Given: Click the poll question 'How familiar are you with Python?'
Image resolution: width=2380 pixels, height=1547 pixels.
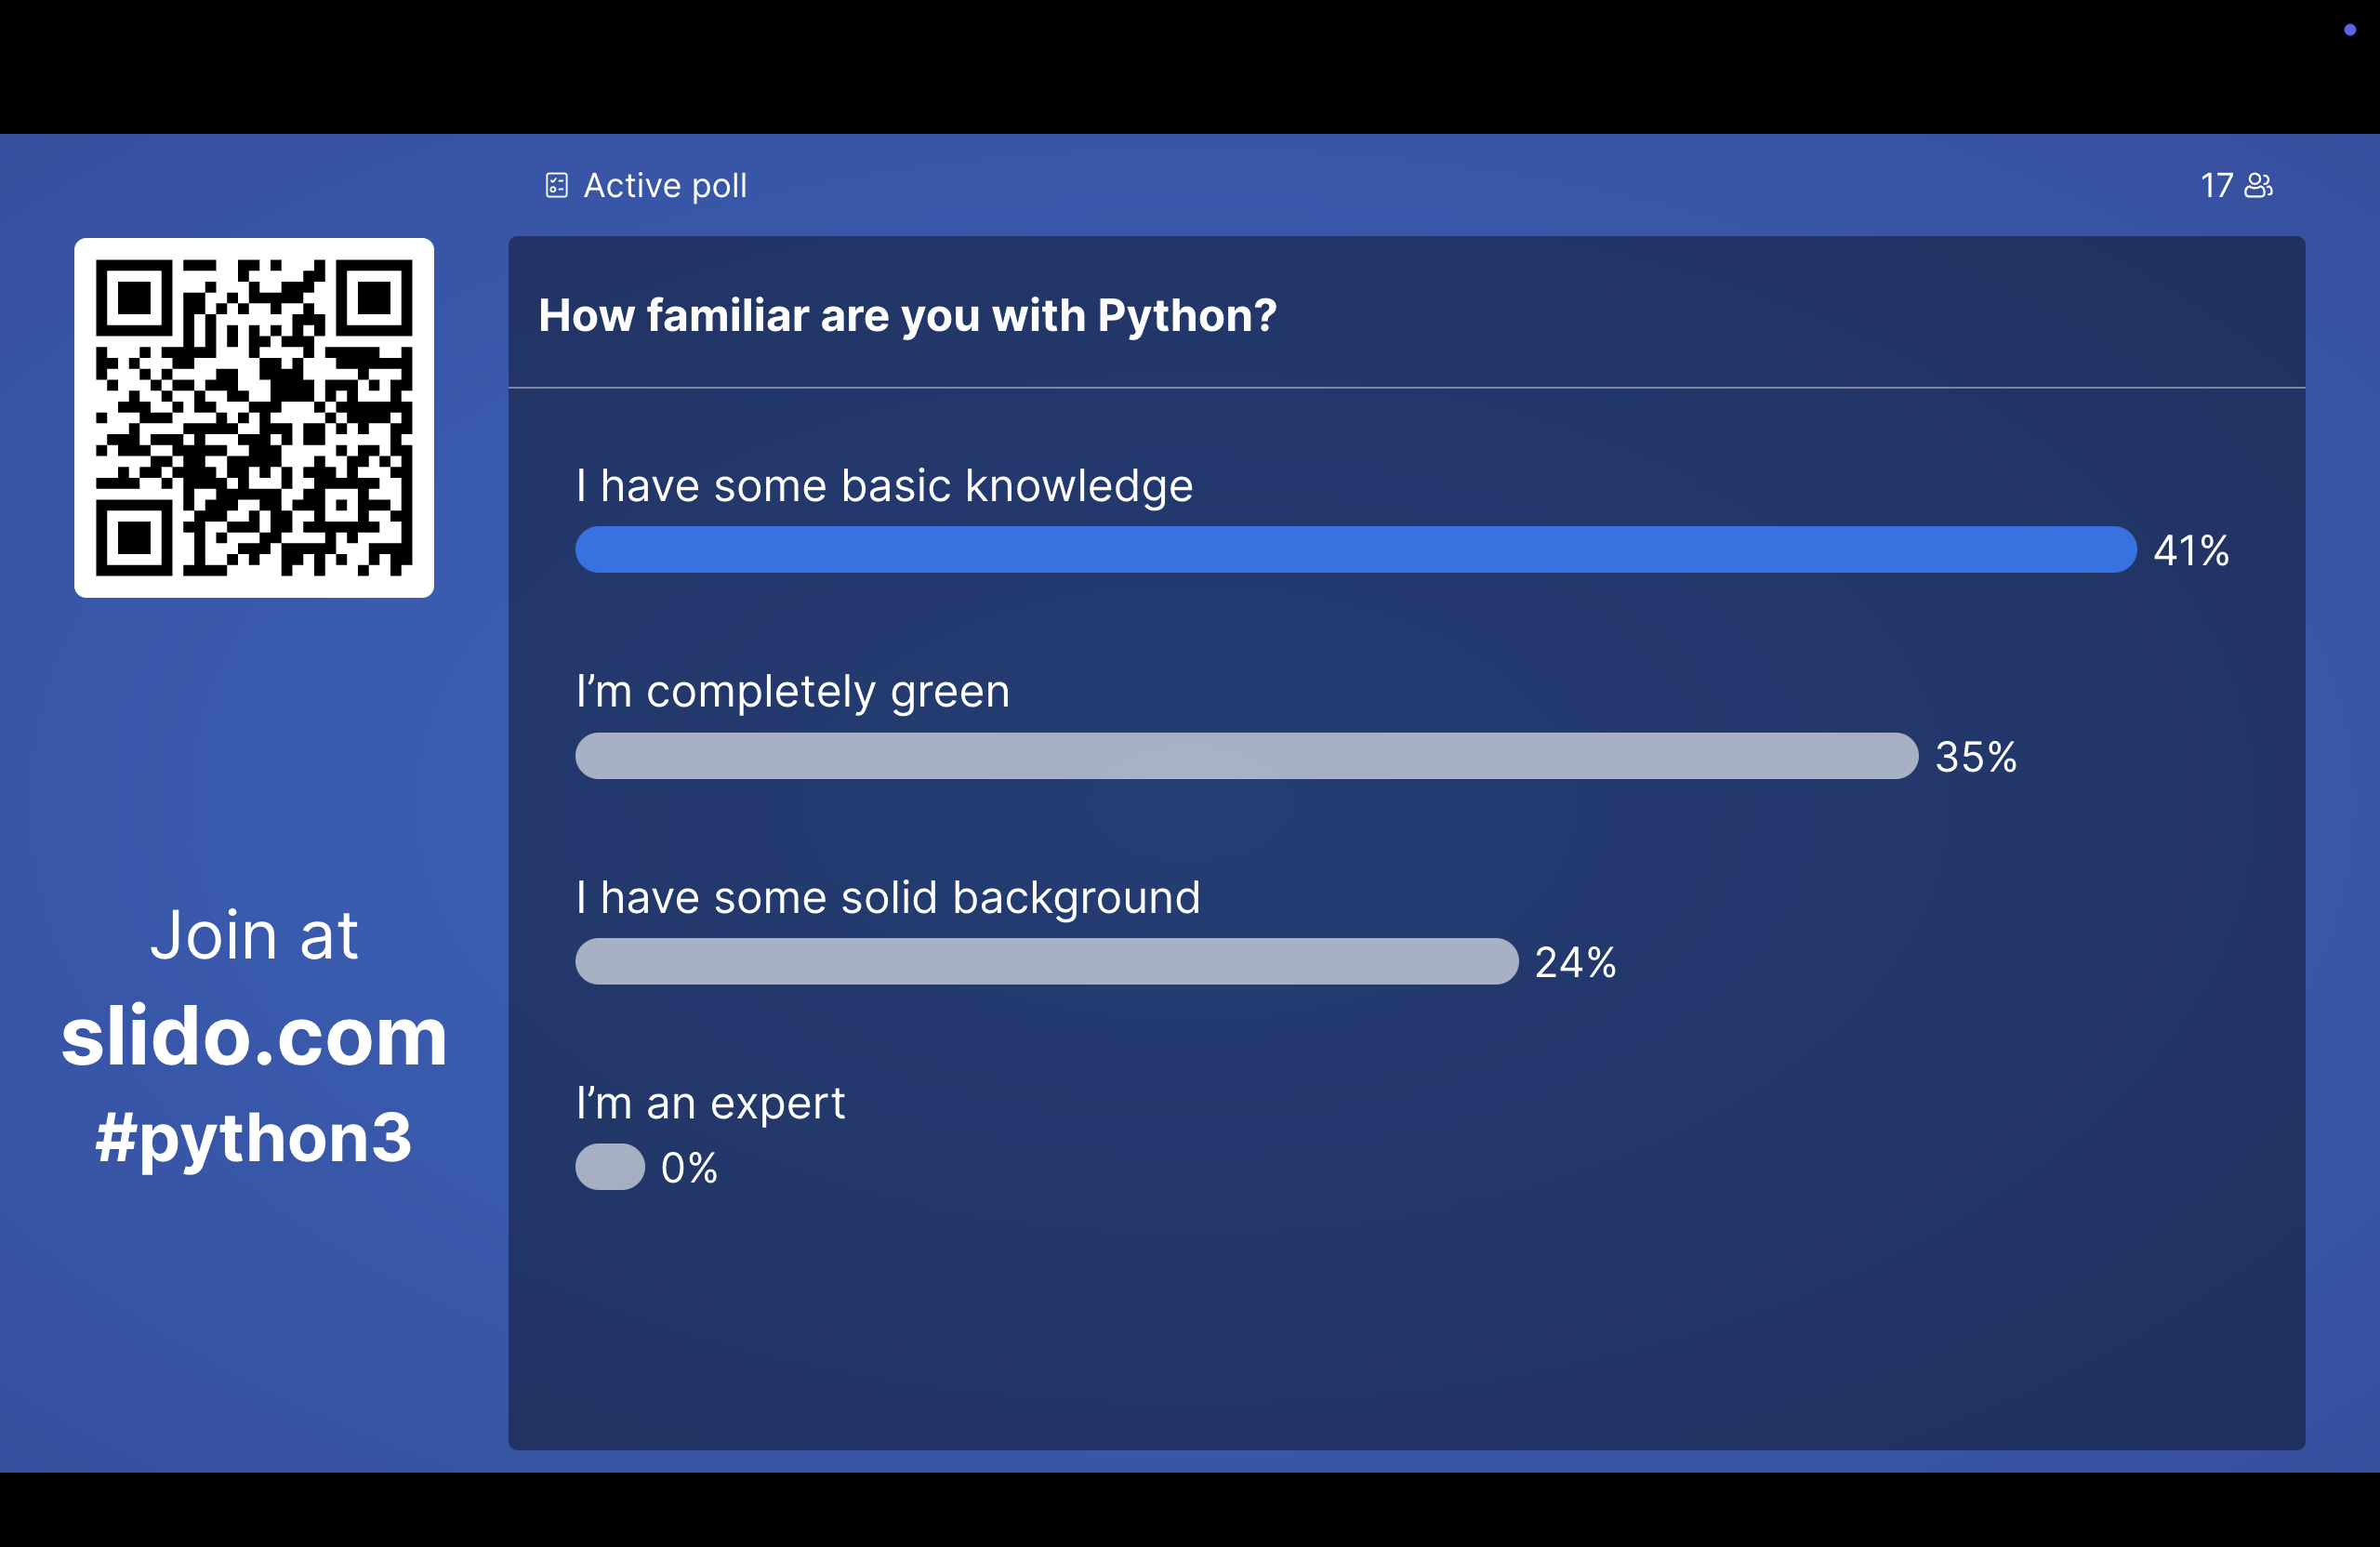Looking at the screenshot, I should pyautogui.click(x=907, y=315).
